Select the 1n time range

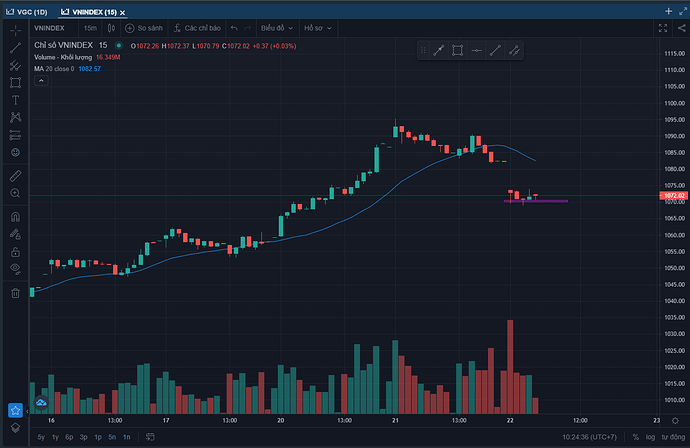pos(127,437)
